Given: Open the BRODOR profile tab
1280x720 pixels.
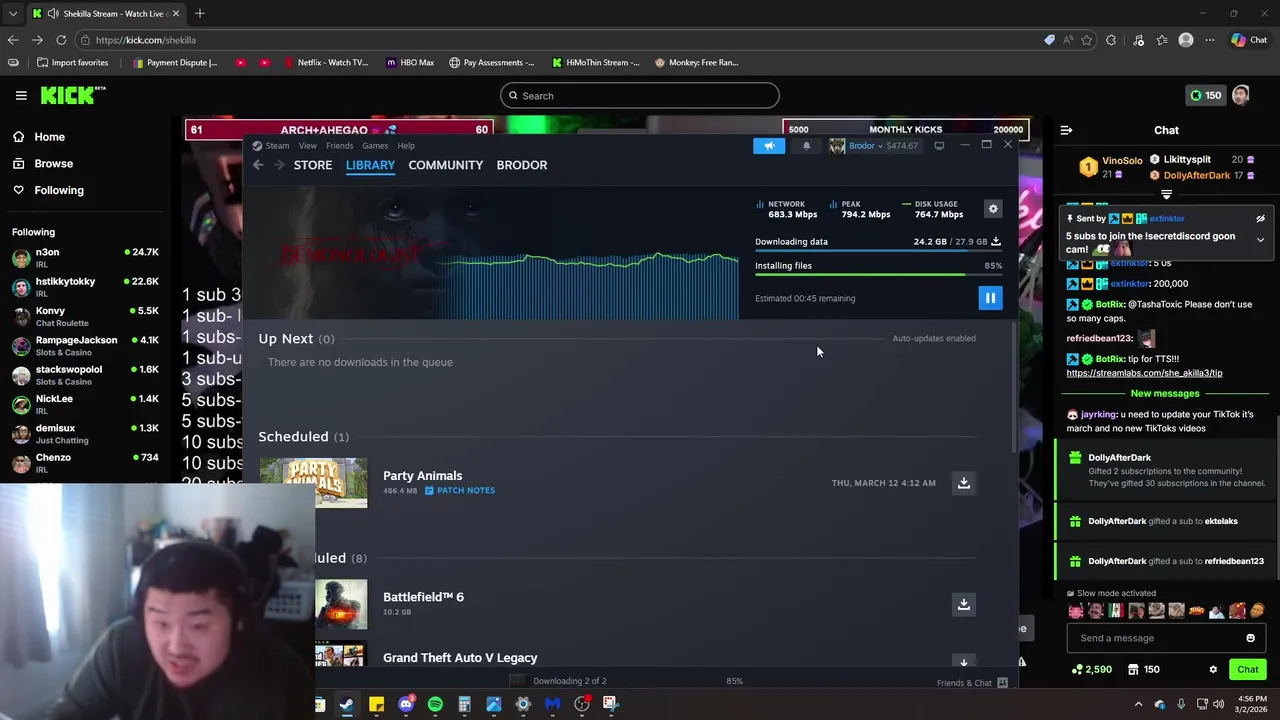Looking at the screenshot, I should pyautogui.click(x=522, y=165).
